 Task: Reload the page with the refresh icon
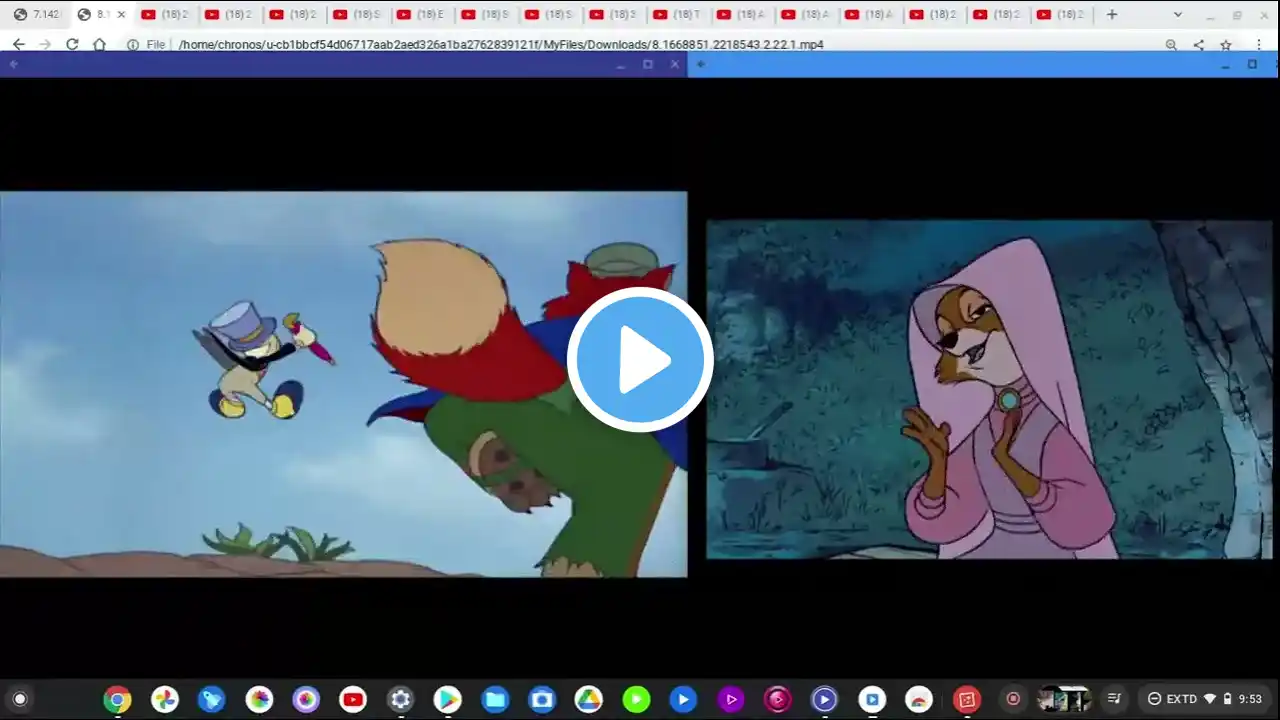tap(72, 44)
